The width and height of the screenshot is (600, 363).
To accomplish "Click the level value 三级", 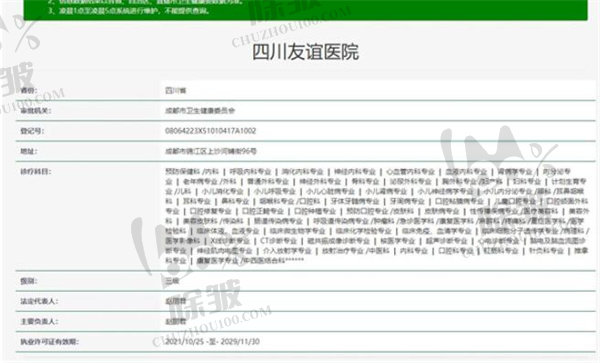I will pos(172,281).
